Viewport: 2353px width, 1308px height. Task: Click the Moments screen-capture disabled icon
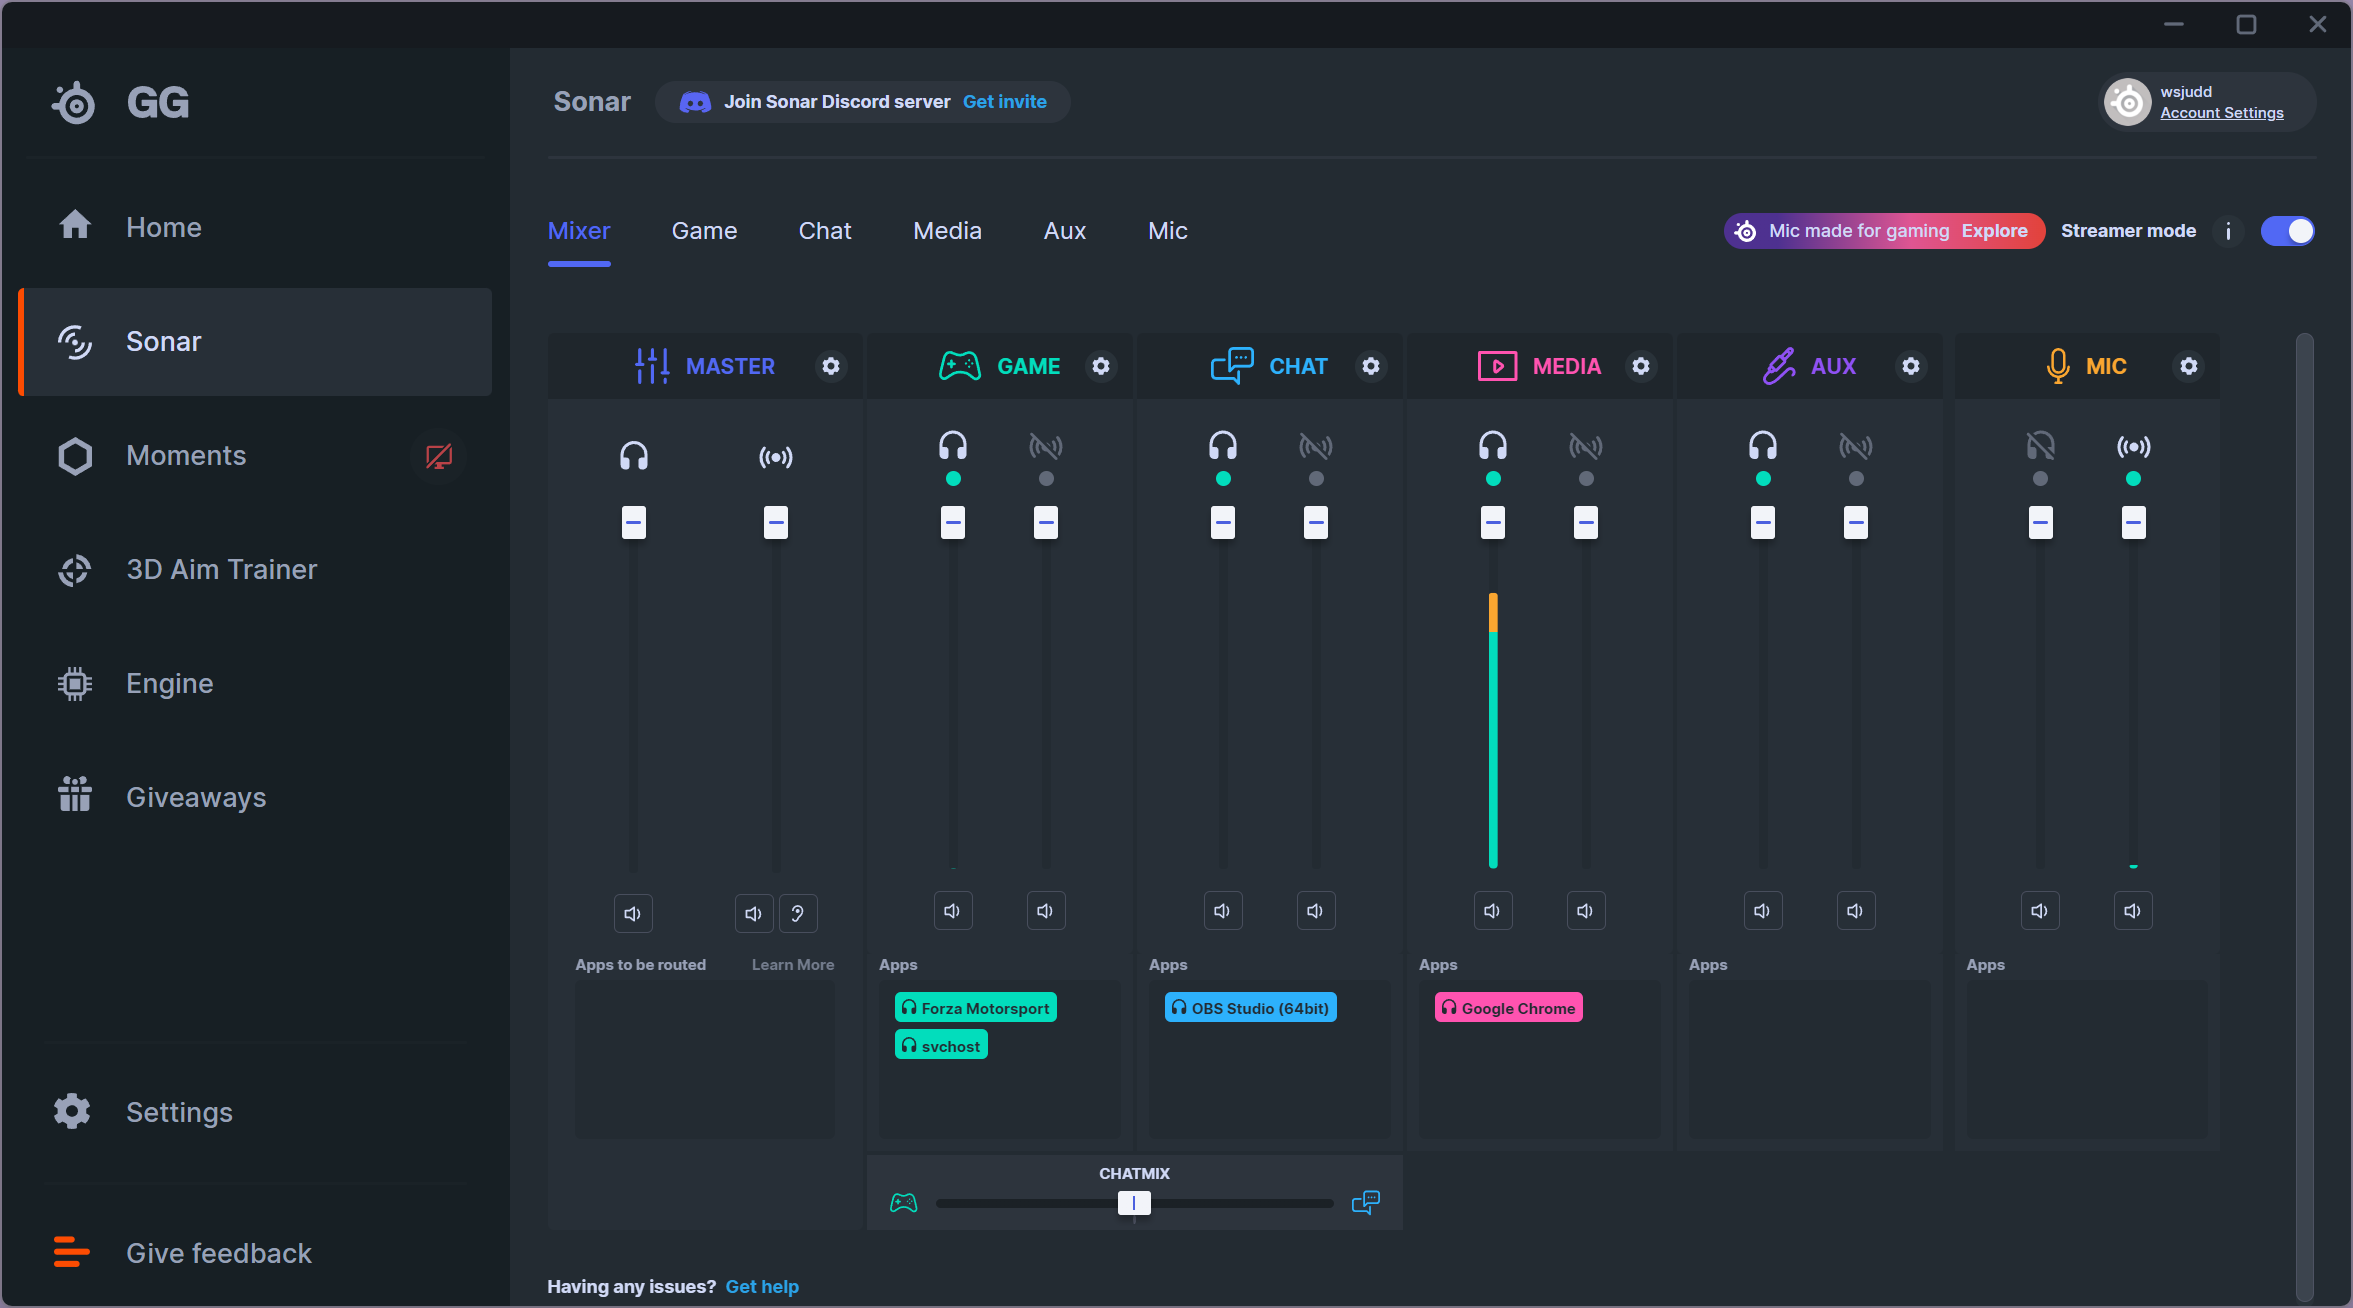tap(438, 456)
